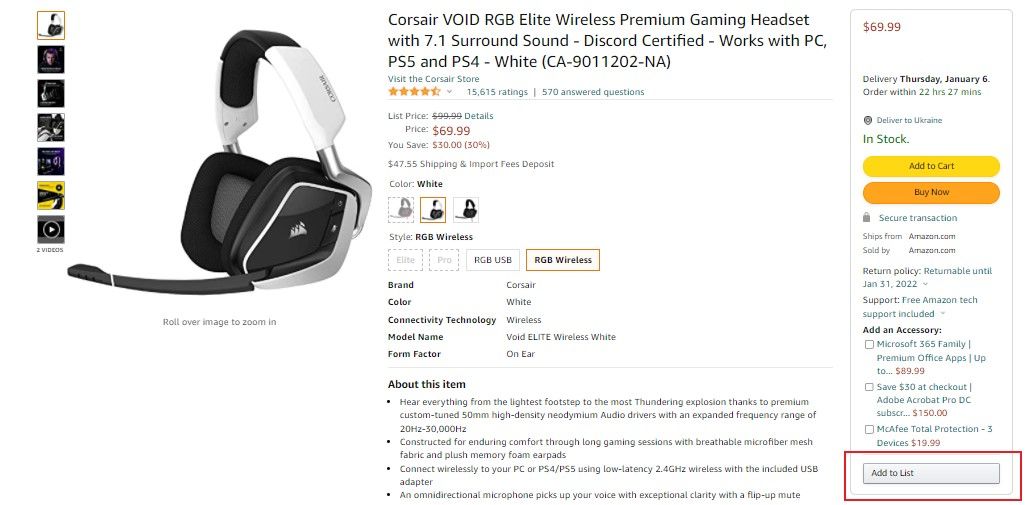
Task: Open the yellow Corsair infographic thumbnail
Action: (x=51, y=196)
